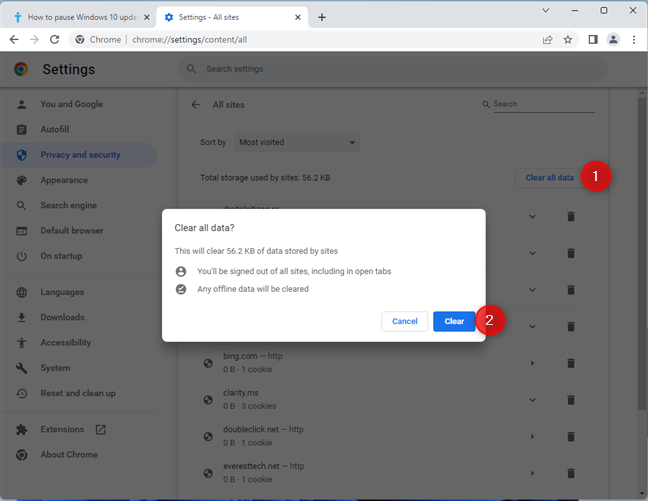
Task: Click the Privacy and security shield icon
Action: tap(21, 155)
